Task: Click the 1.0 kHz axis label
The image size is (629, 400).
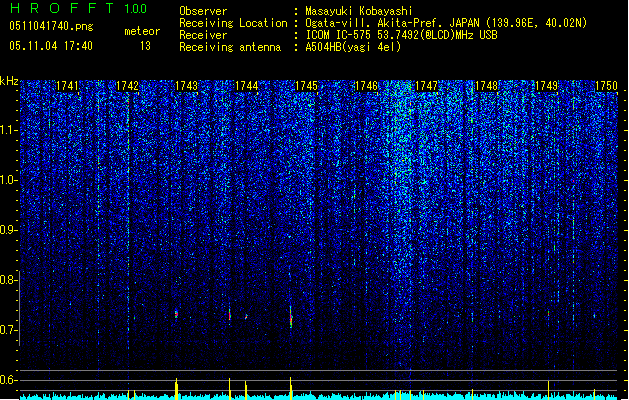Action: 9,180
